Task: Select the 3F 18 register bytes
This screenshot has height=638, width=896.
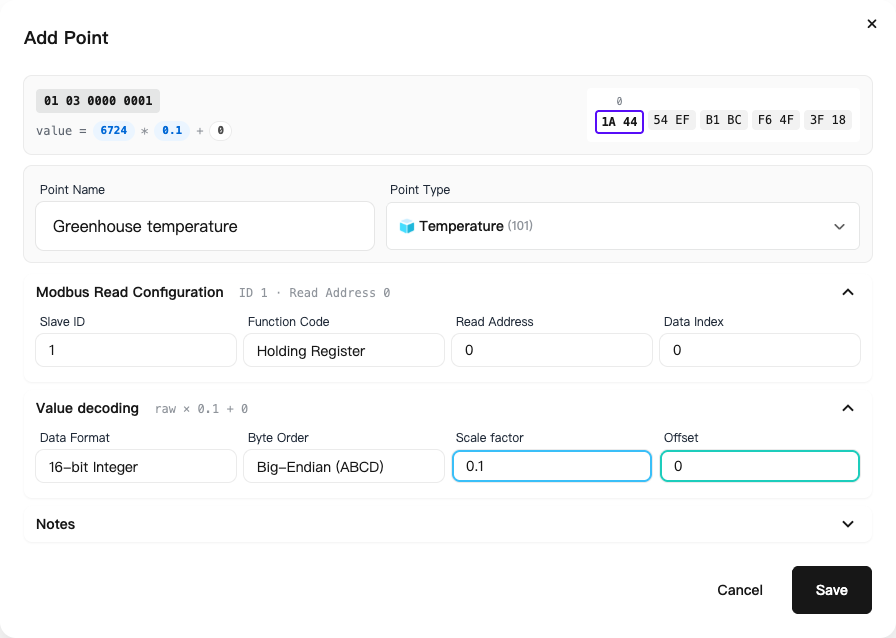Action: coord(827,120)
